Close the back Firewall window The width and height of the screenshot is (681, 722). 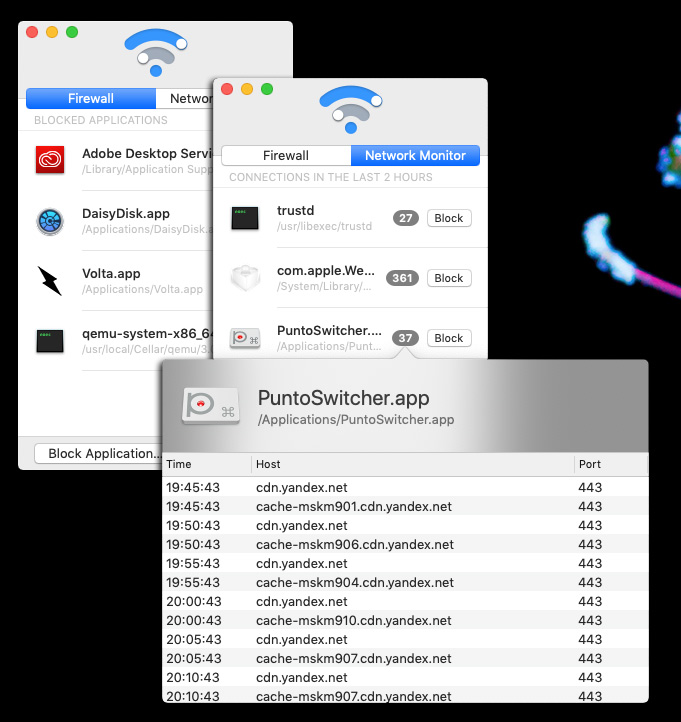coord(32,32)
